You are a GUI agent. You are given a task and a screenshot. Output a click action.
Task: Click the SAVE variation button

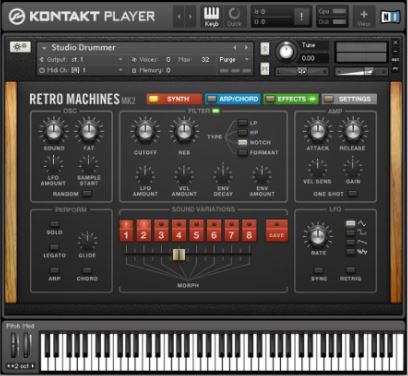point(276,230)
